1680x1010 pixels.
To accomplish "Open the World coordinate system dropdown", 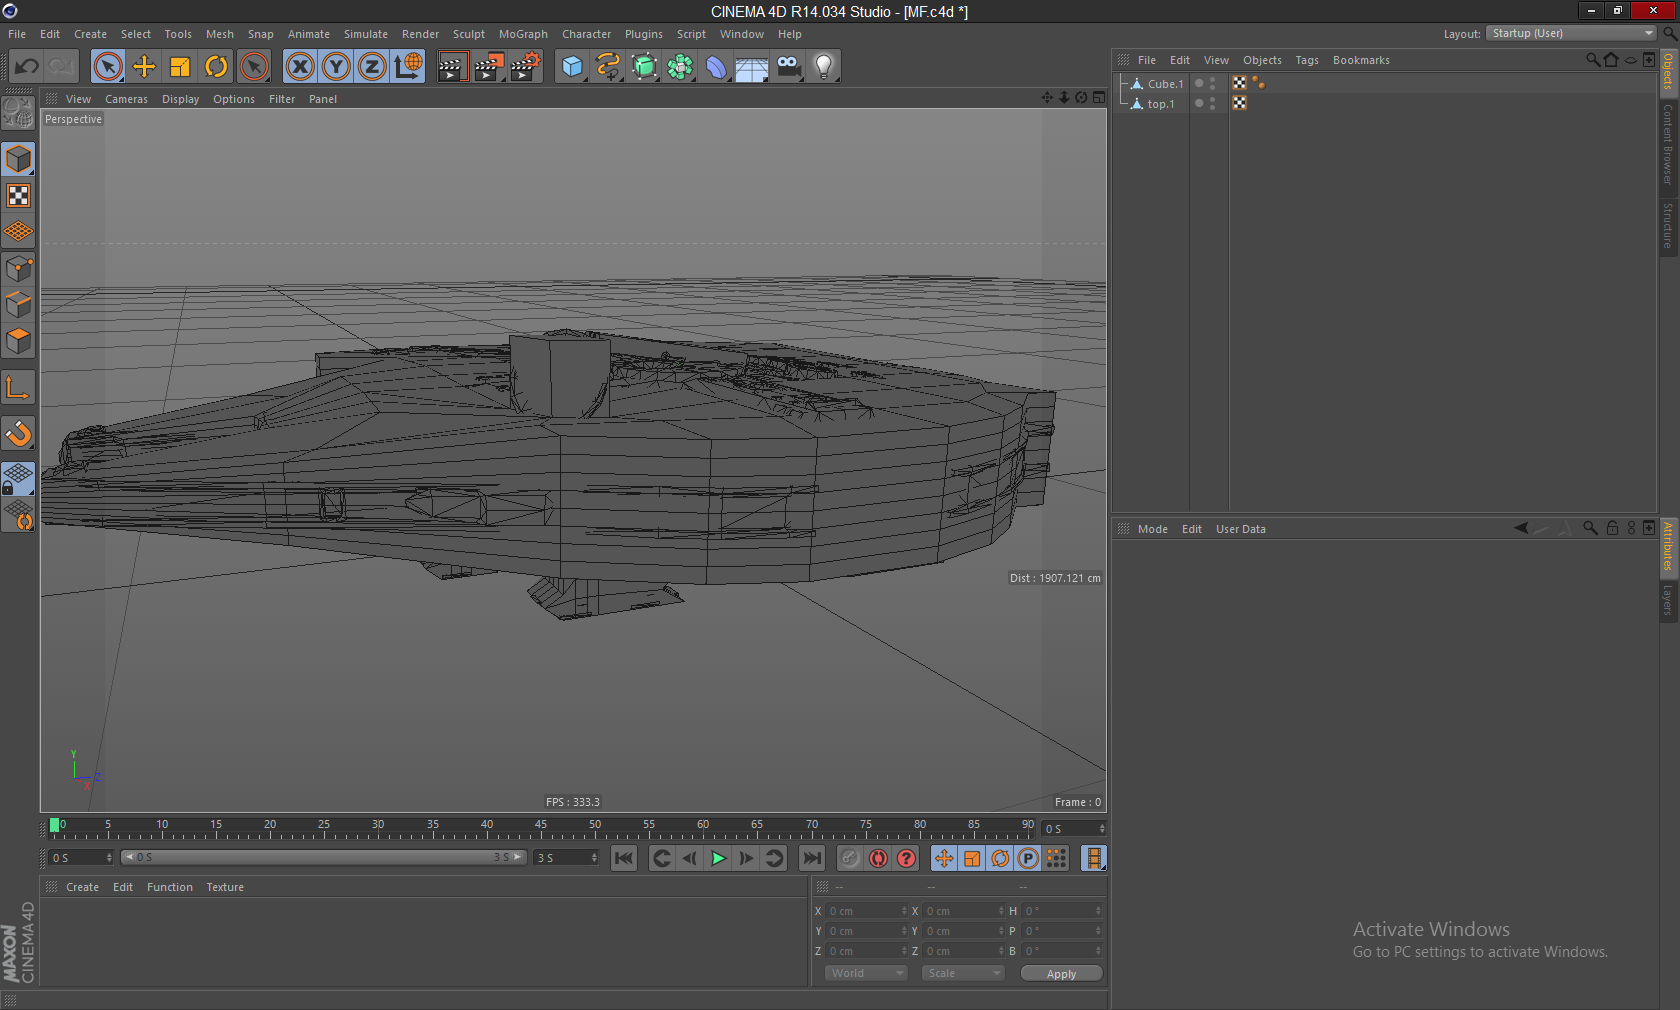I will [865, 973].
